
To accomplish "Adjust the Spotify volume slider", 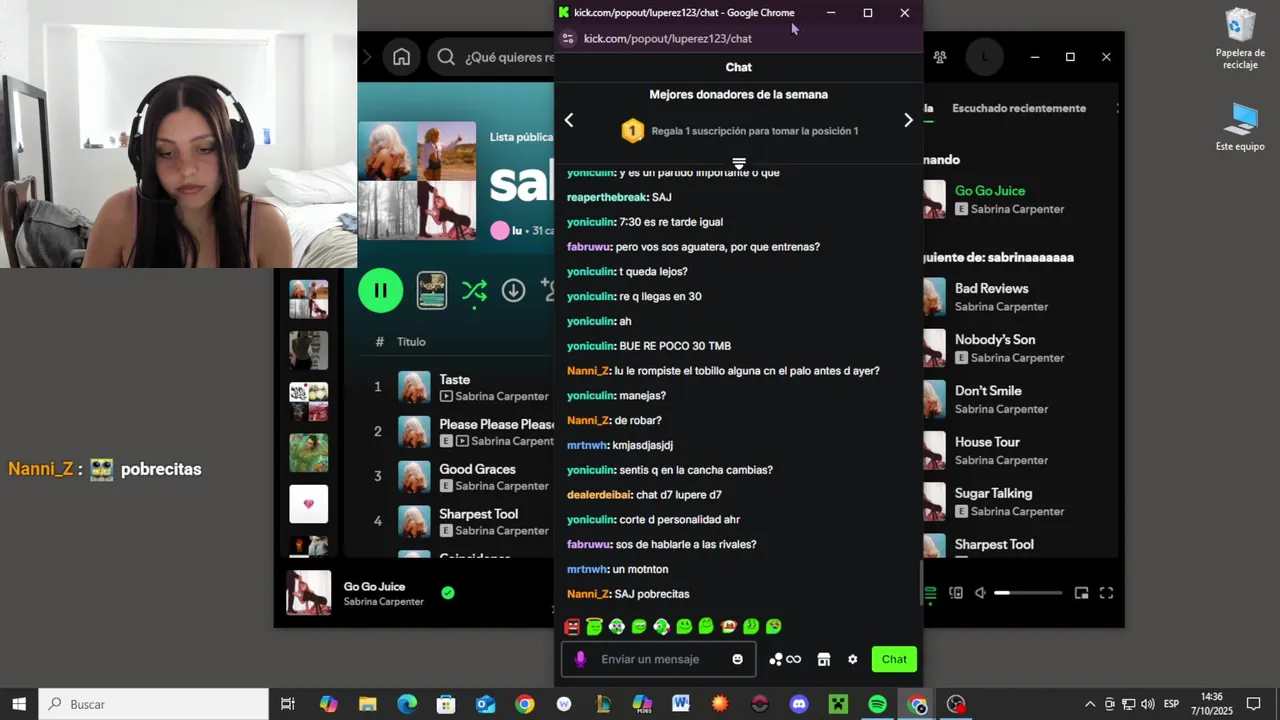I will point(1028,593).
